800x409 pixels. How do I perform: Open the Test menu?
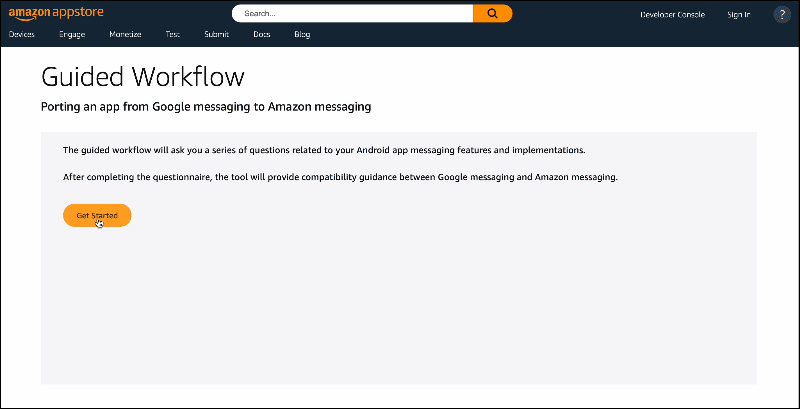(x=173, y=34)
